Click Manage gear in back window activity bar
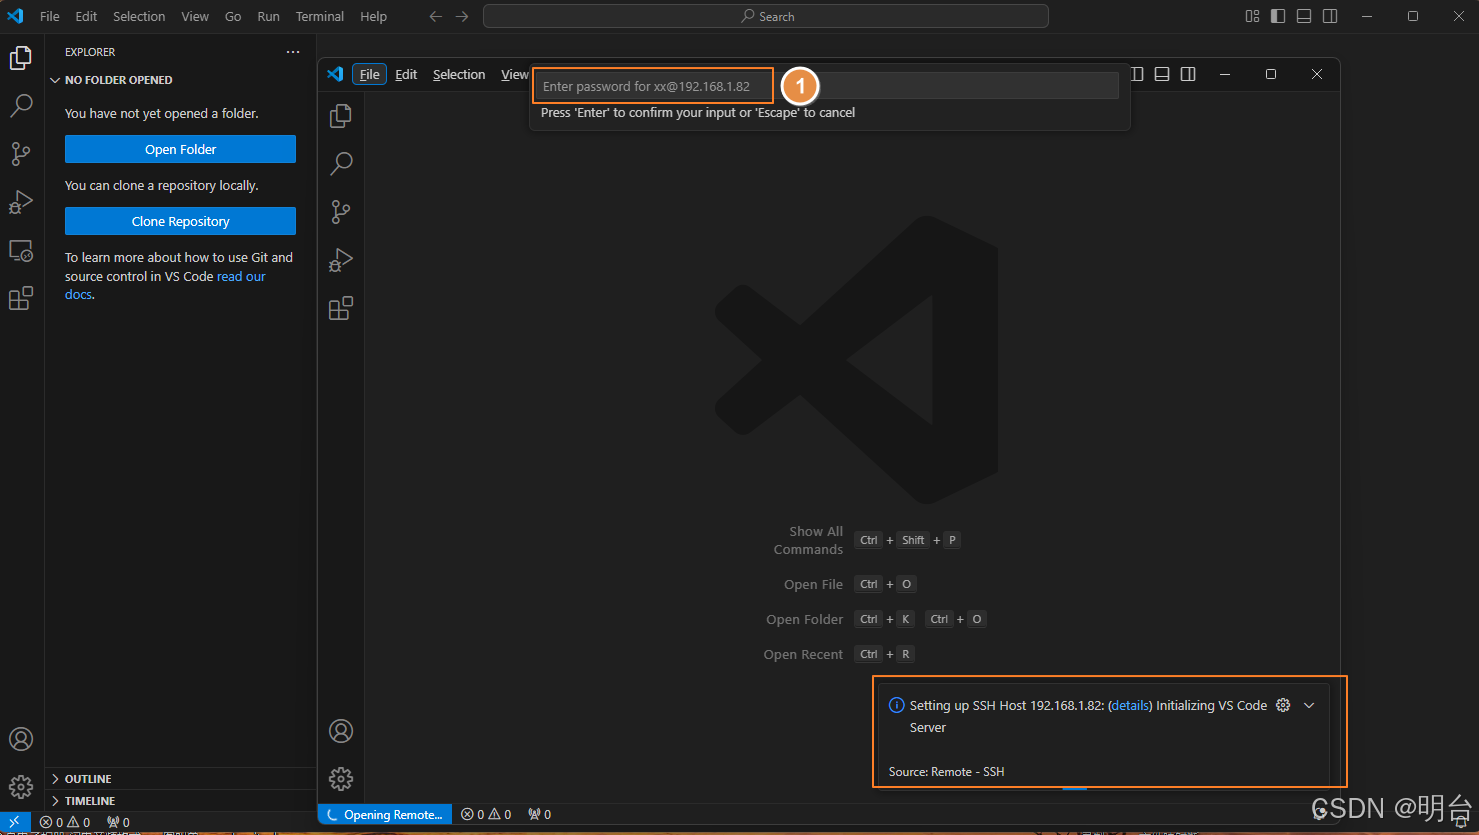 pos(21,787)
